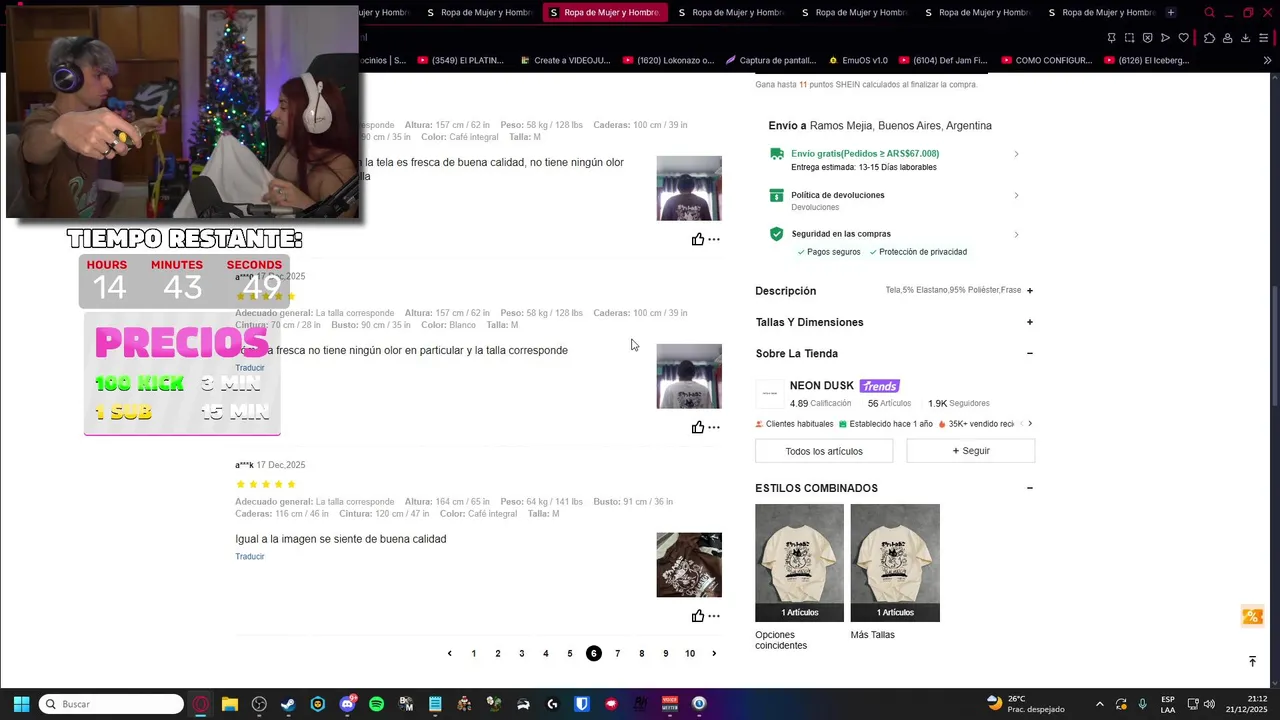Open the extensions cube icon
Viewport: 1280px width, 720px height.
click(1209, 38)
